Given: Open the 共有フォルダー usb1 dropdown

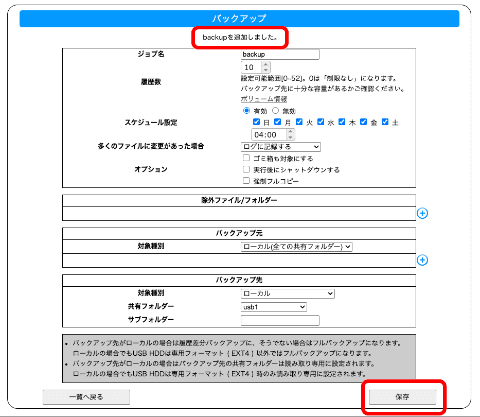Looking at the screenshot, I should [274, 307].
